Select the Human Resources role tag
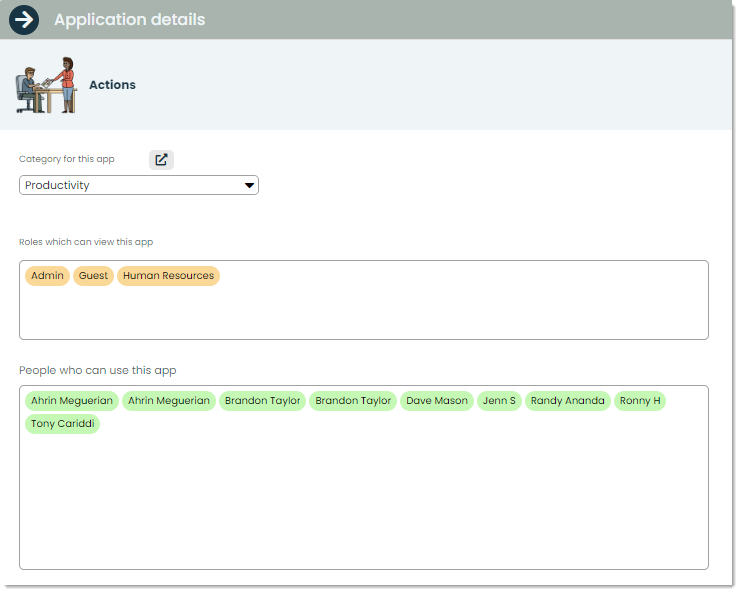The width and height of the screenshot is (740, 593). [168, 276]
